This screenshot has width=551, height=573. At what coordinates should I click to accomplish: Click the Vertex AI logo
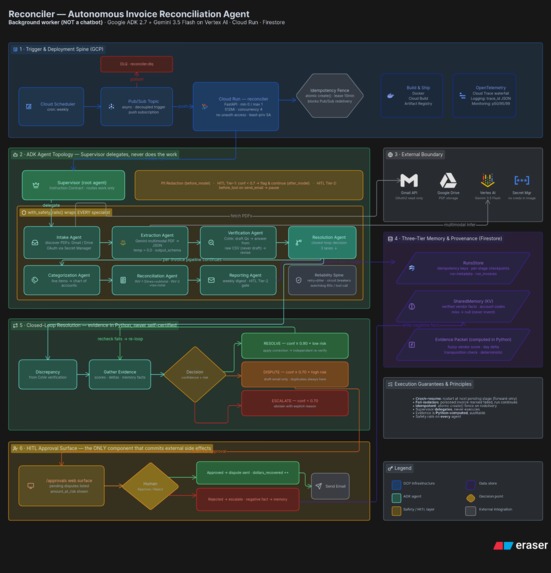click(487, 180)
